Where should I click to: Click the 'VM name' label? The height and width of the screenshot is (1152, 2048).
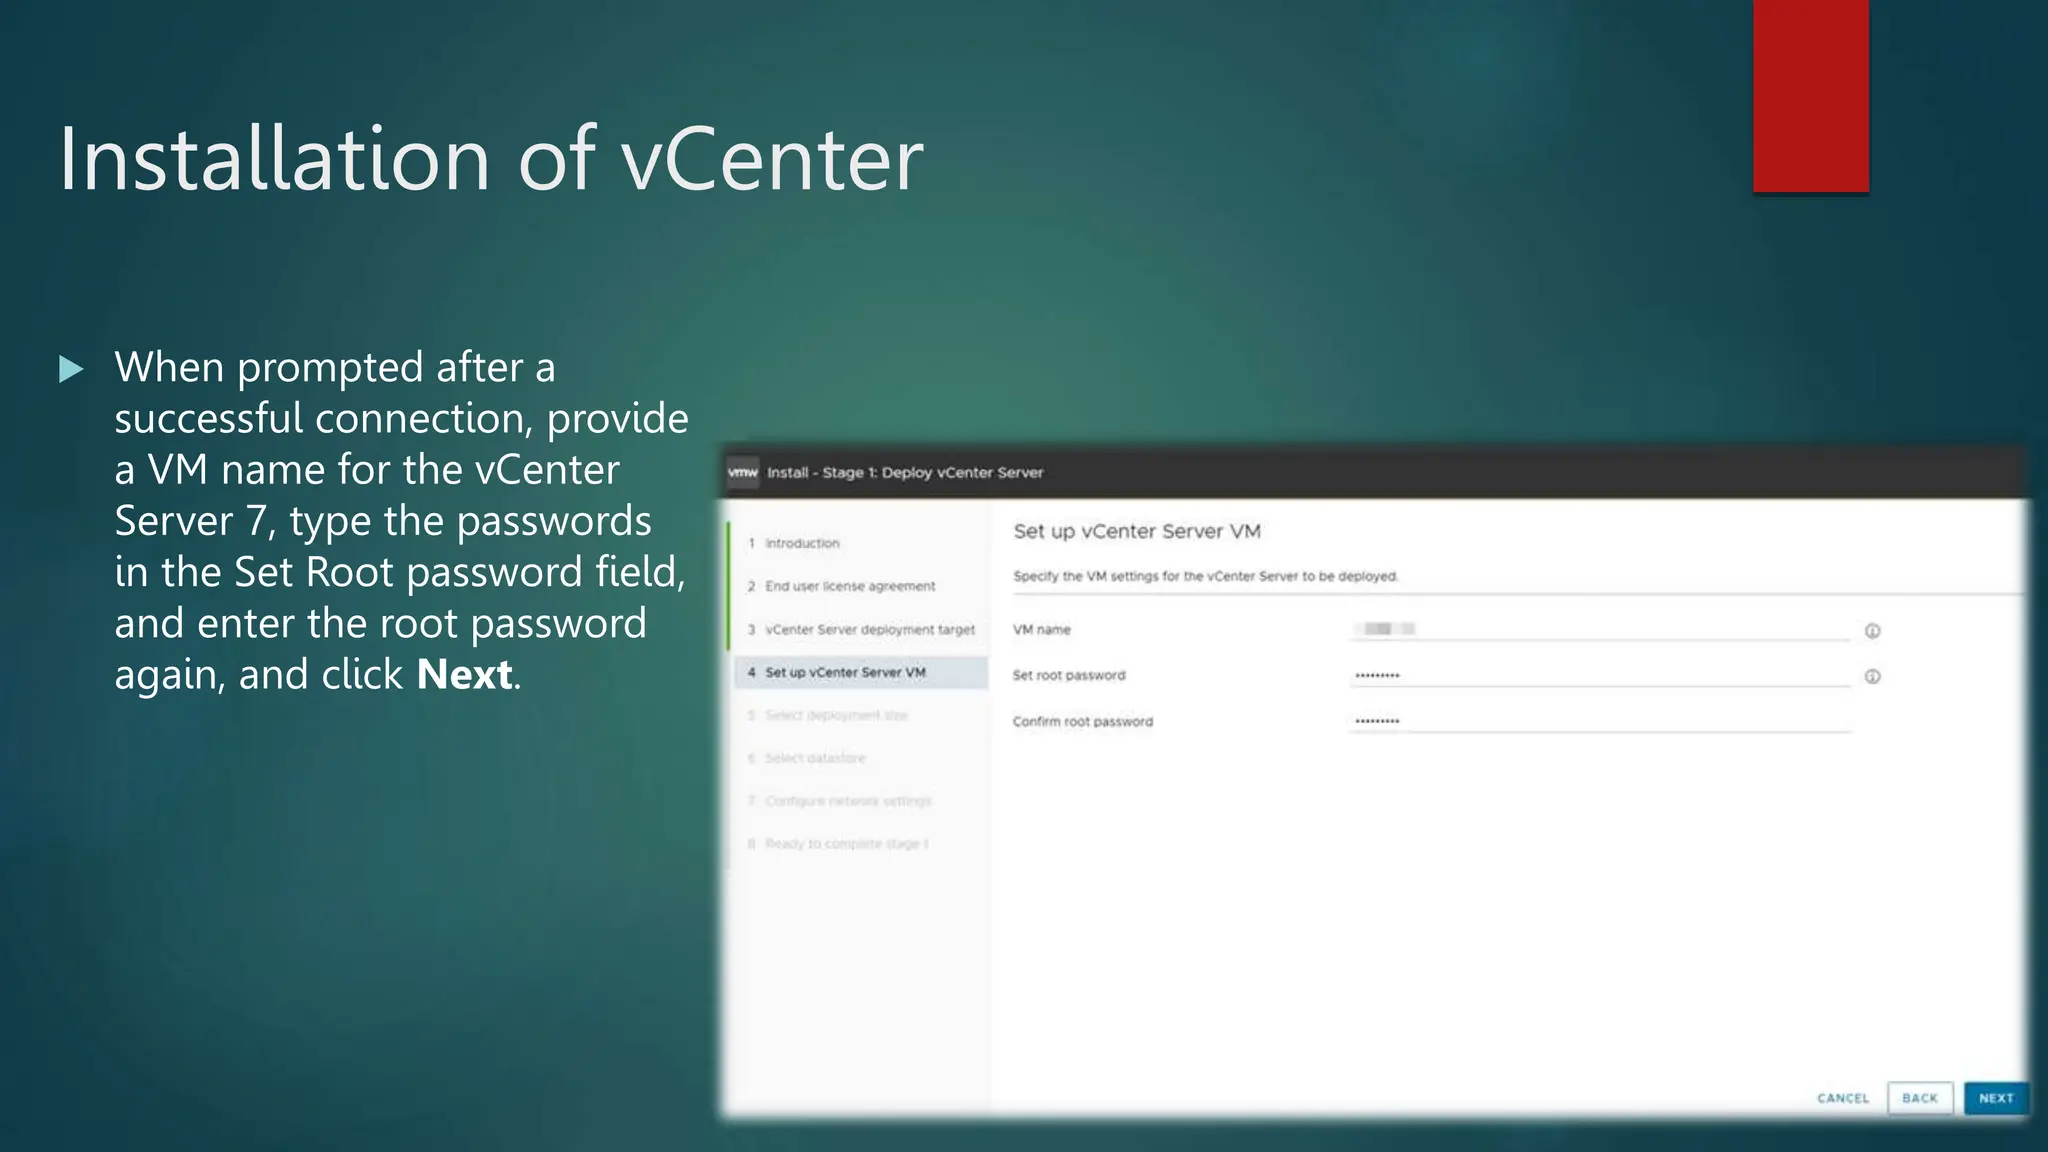1041,629
